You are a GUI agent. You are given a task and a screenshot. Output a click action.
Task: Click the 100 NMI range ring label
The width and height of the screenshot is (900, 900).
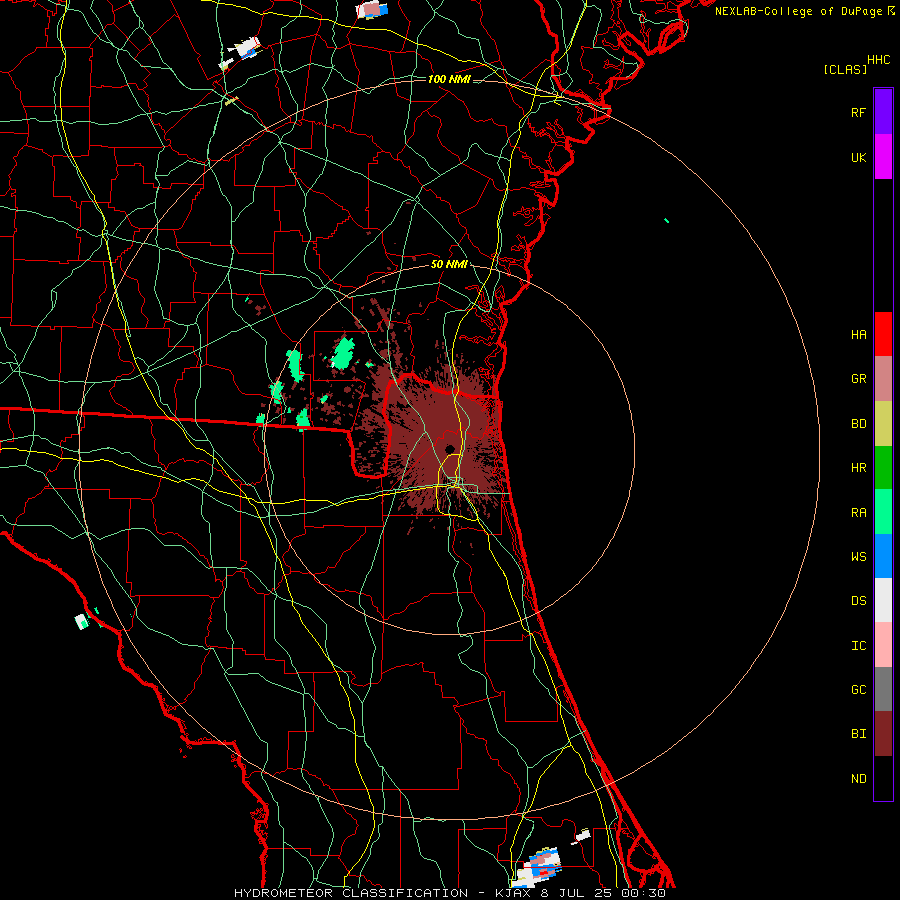click(449, 79)
